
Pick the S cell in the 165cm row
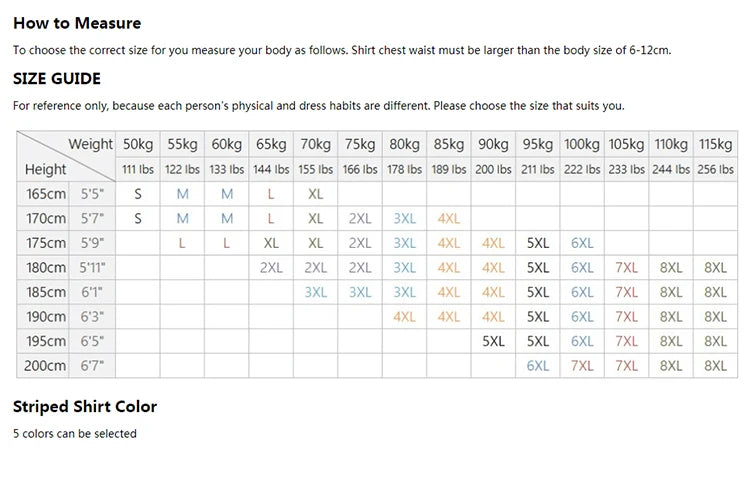coord(138,194)
